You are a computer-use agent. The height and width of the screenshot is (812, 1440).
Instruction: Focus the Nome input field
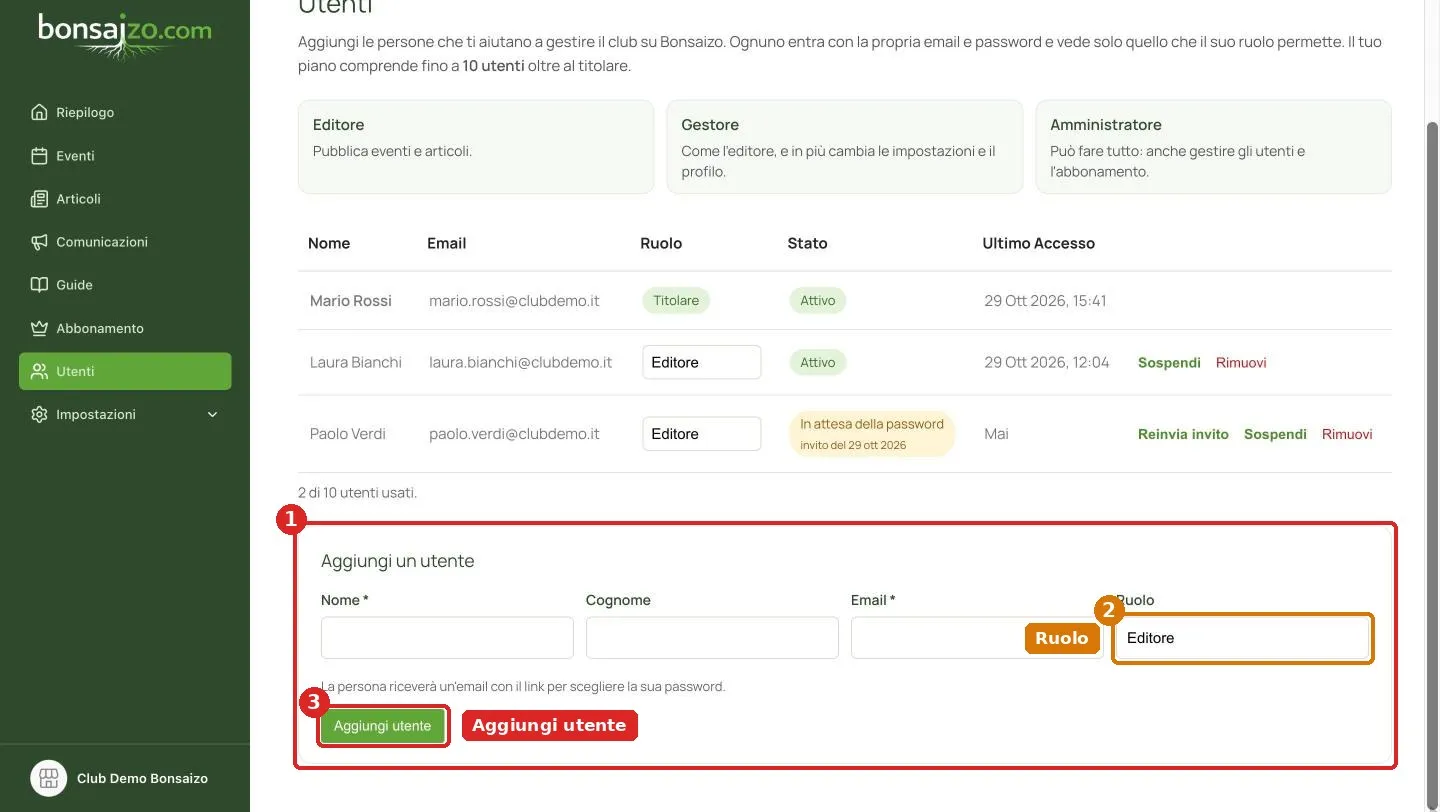point(447,638)
